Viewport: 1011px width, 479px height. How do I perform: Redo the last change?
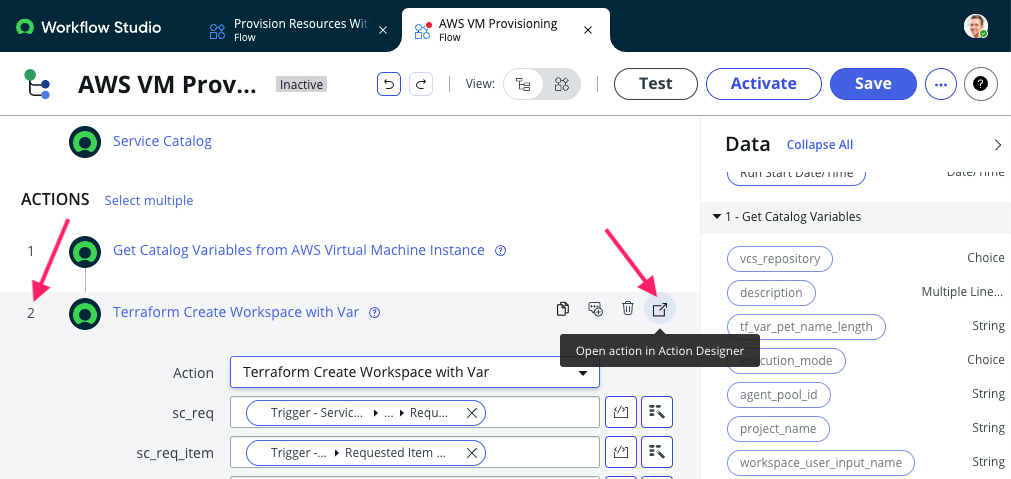click(x=421, y=84)
